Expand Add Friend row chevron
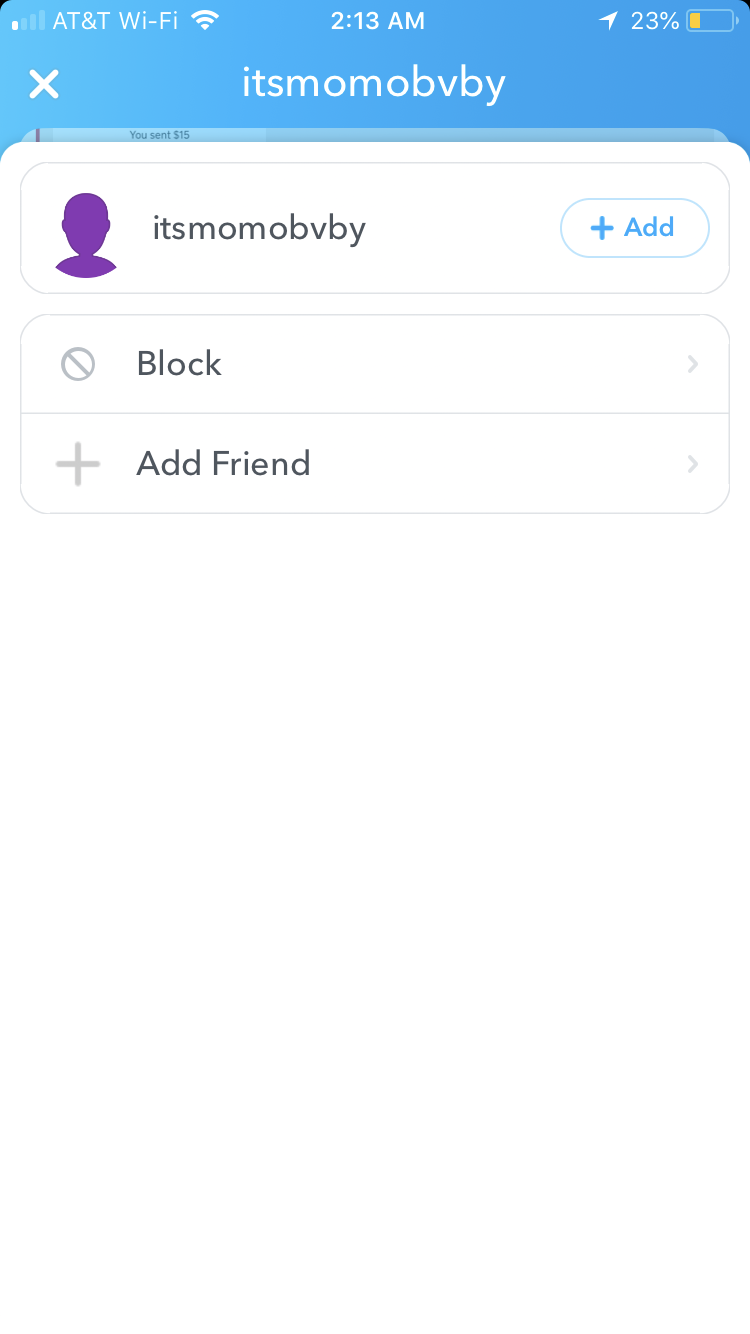Screen dimensions: 750x1334 (x=692, y=464)
